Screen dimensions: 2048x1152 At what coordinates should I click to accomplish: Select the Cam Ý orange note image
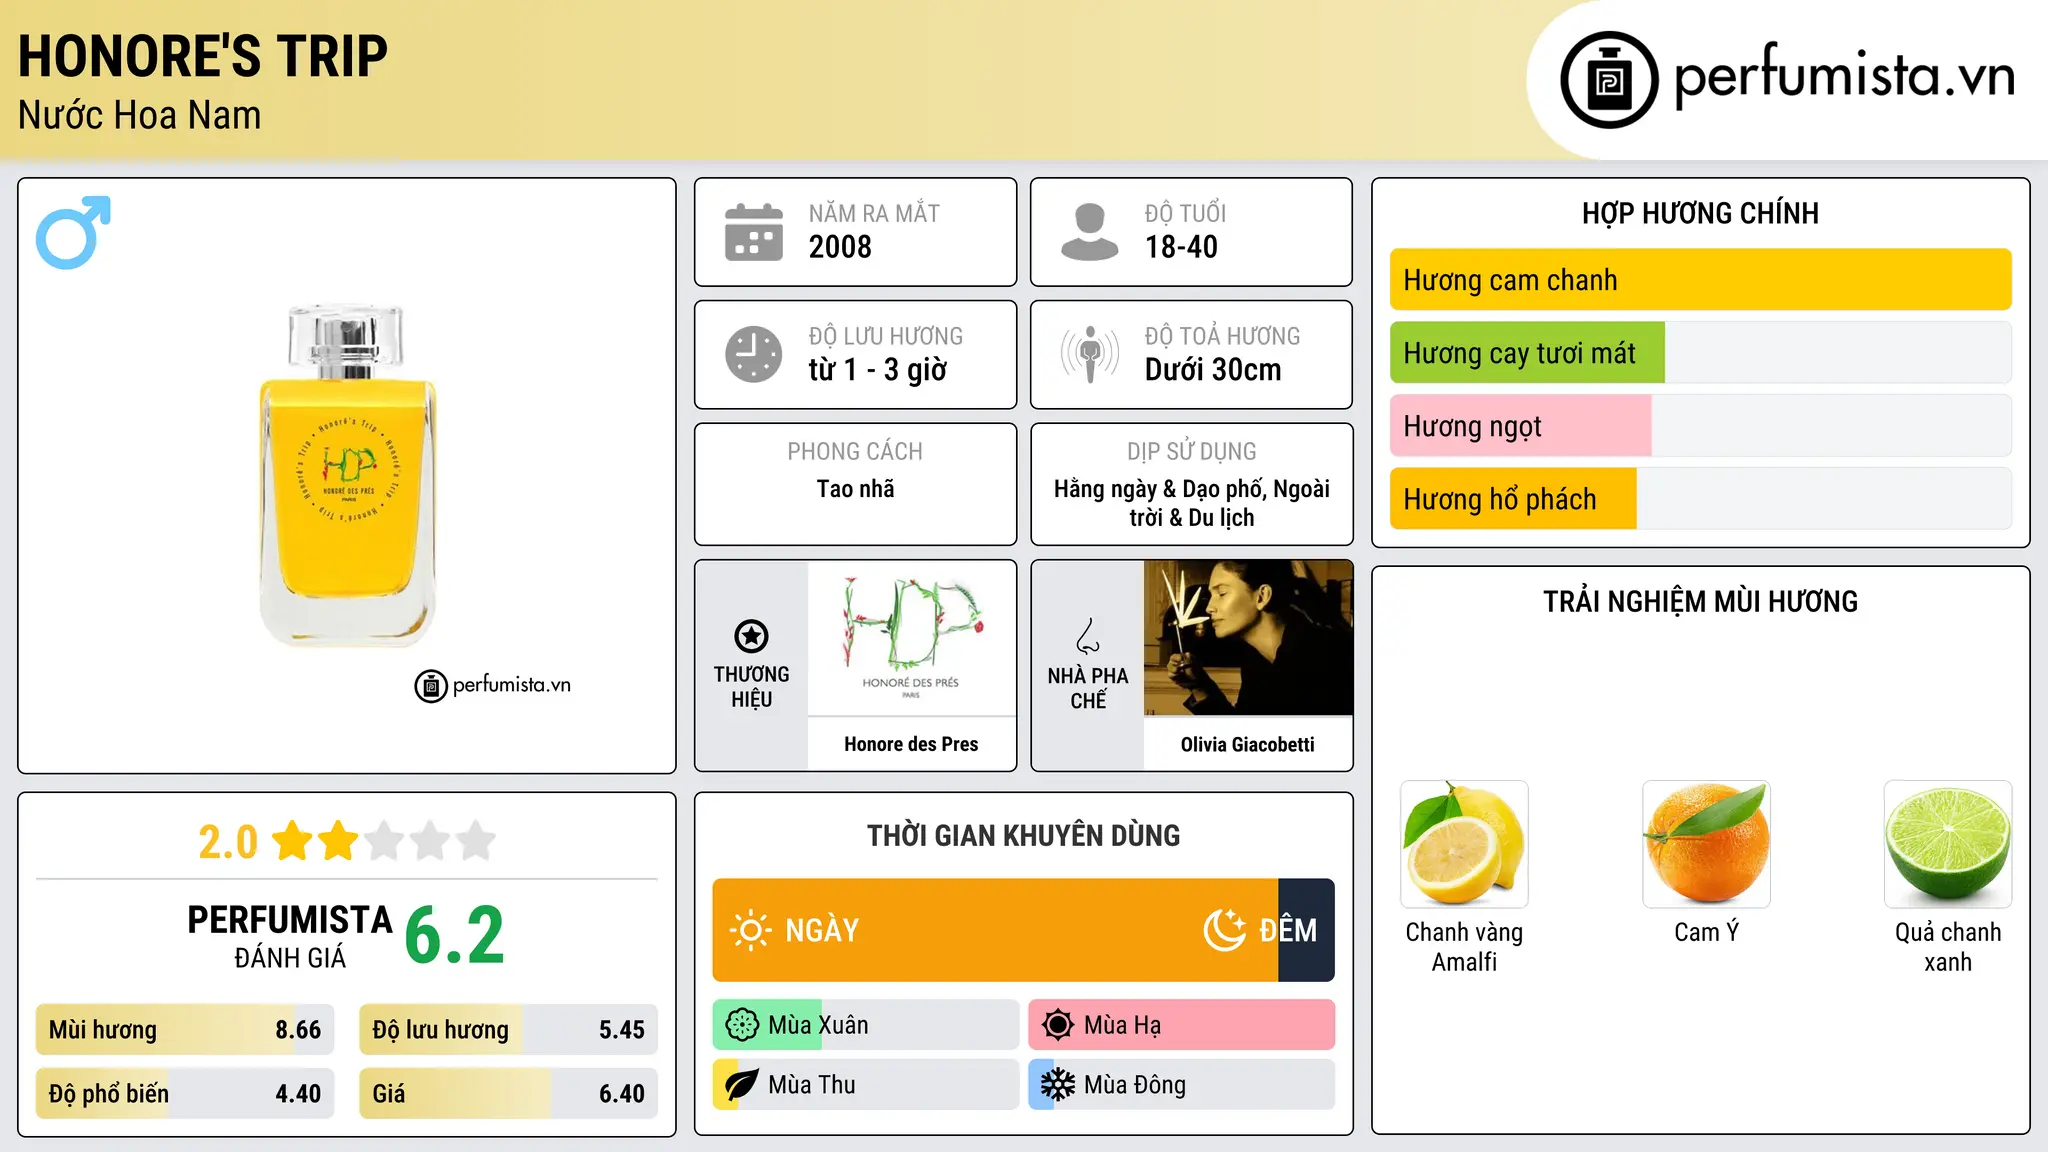1706,844
